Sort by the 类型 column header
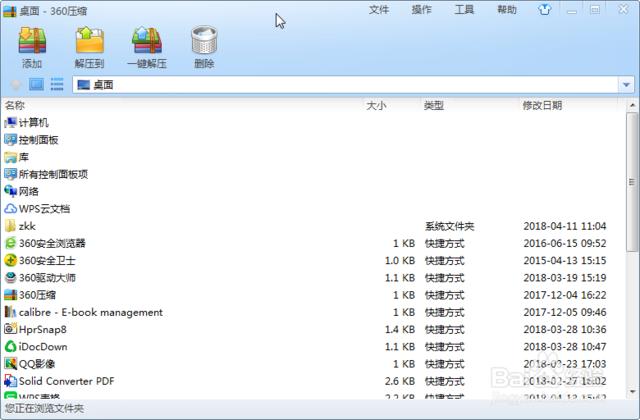Image resolution: width=640 pixels, height=420 pixels. (433, 105)
